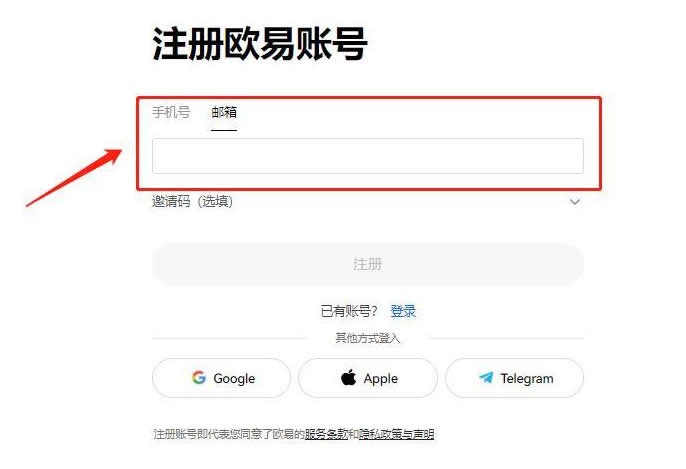Click the 注册账号即代表您同意了欧易的 agreement text
Screen dimensions: 686x469
click(x=229, y=434)
